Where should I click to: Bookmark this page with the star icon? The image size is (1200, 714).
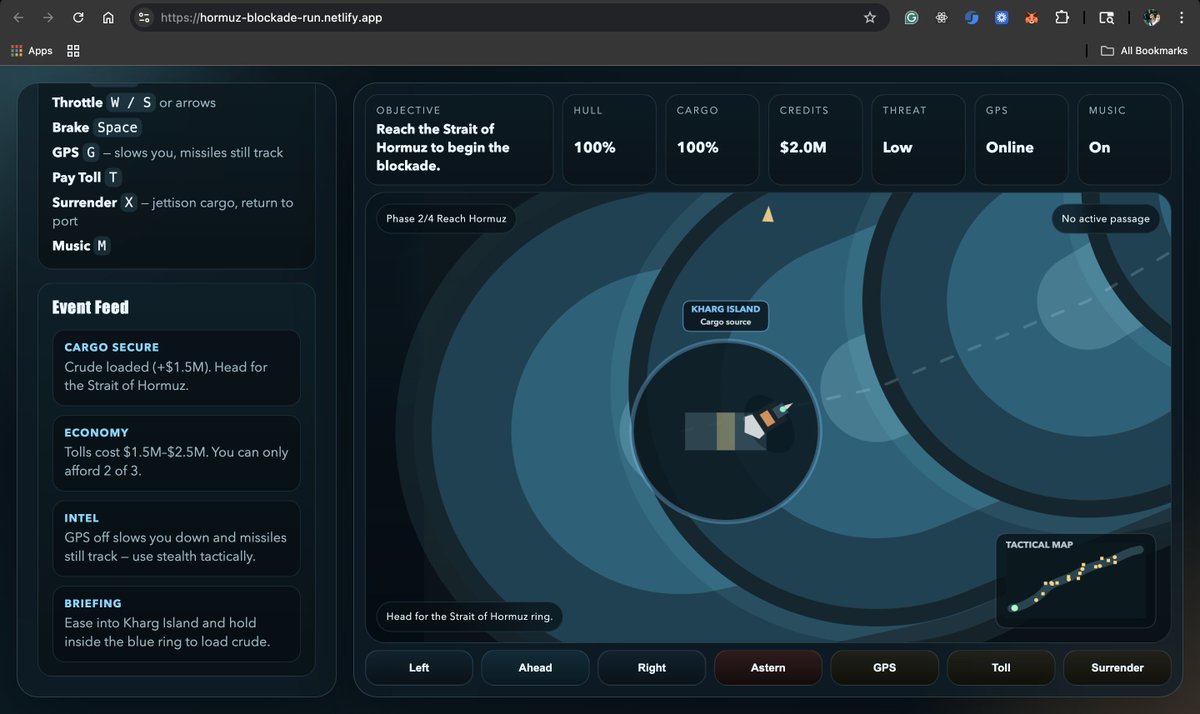870,18
